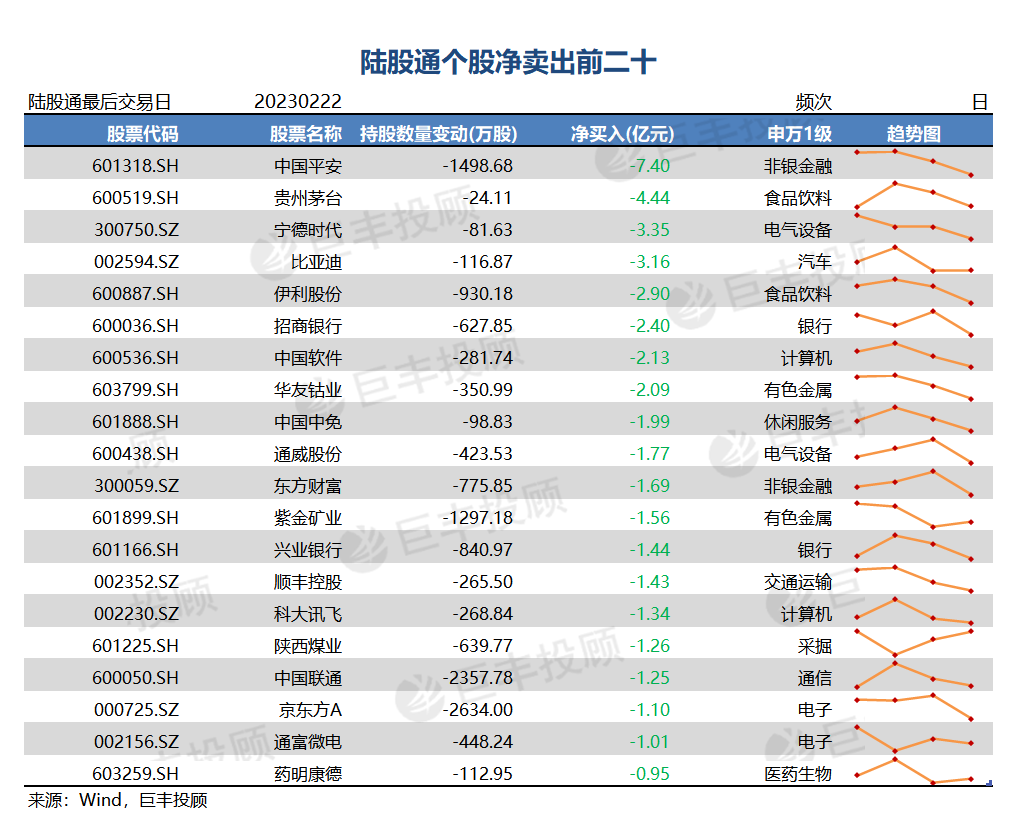The image size is (1019, 839).
Task: Select the date value 20230222
Action: click(298, 101)
